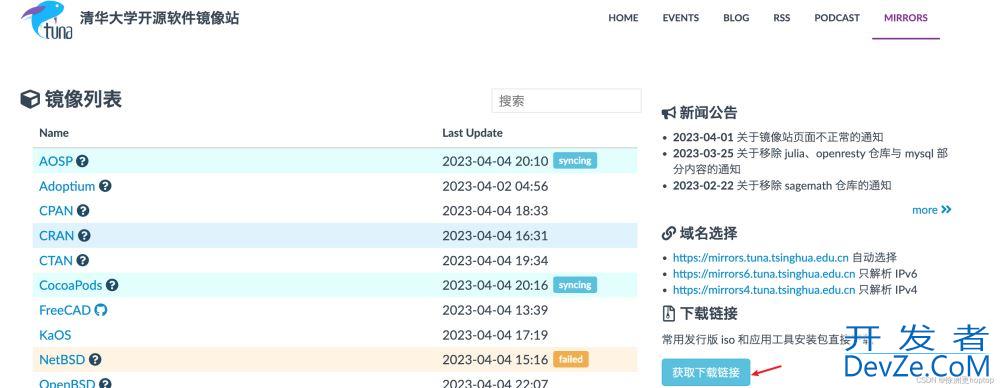Open 2023-02-22 news about sagemath removal

[x=782, y=186]
